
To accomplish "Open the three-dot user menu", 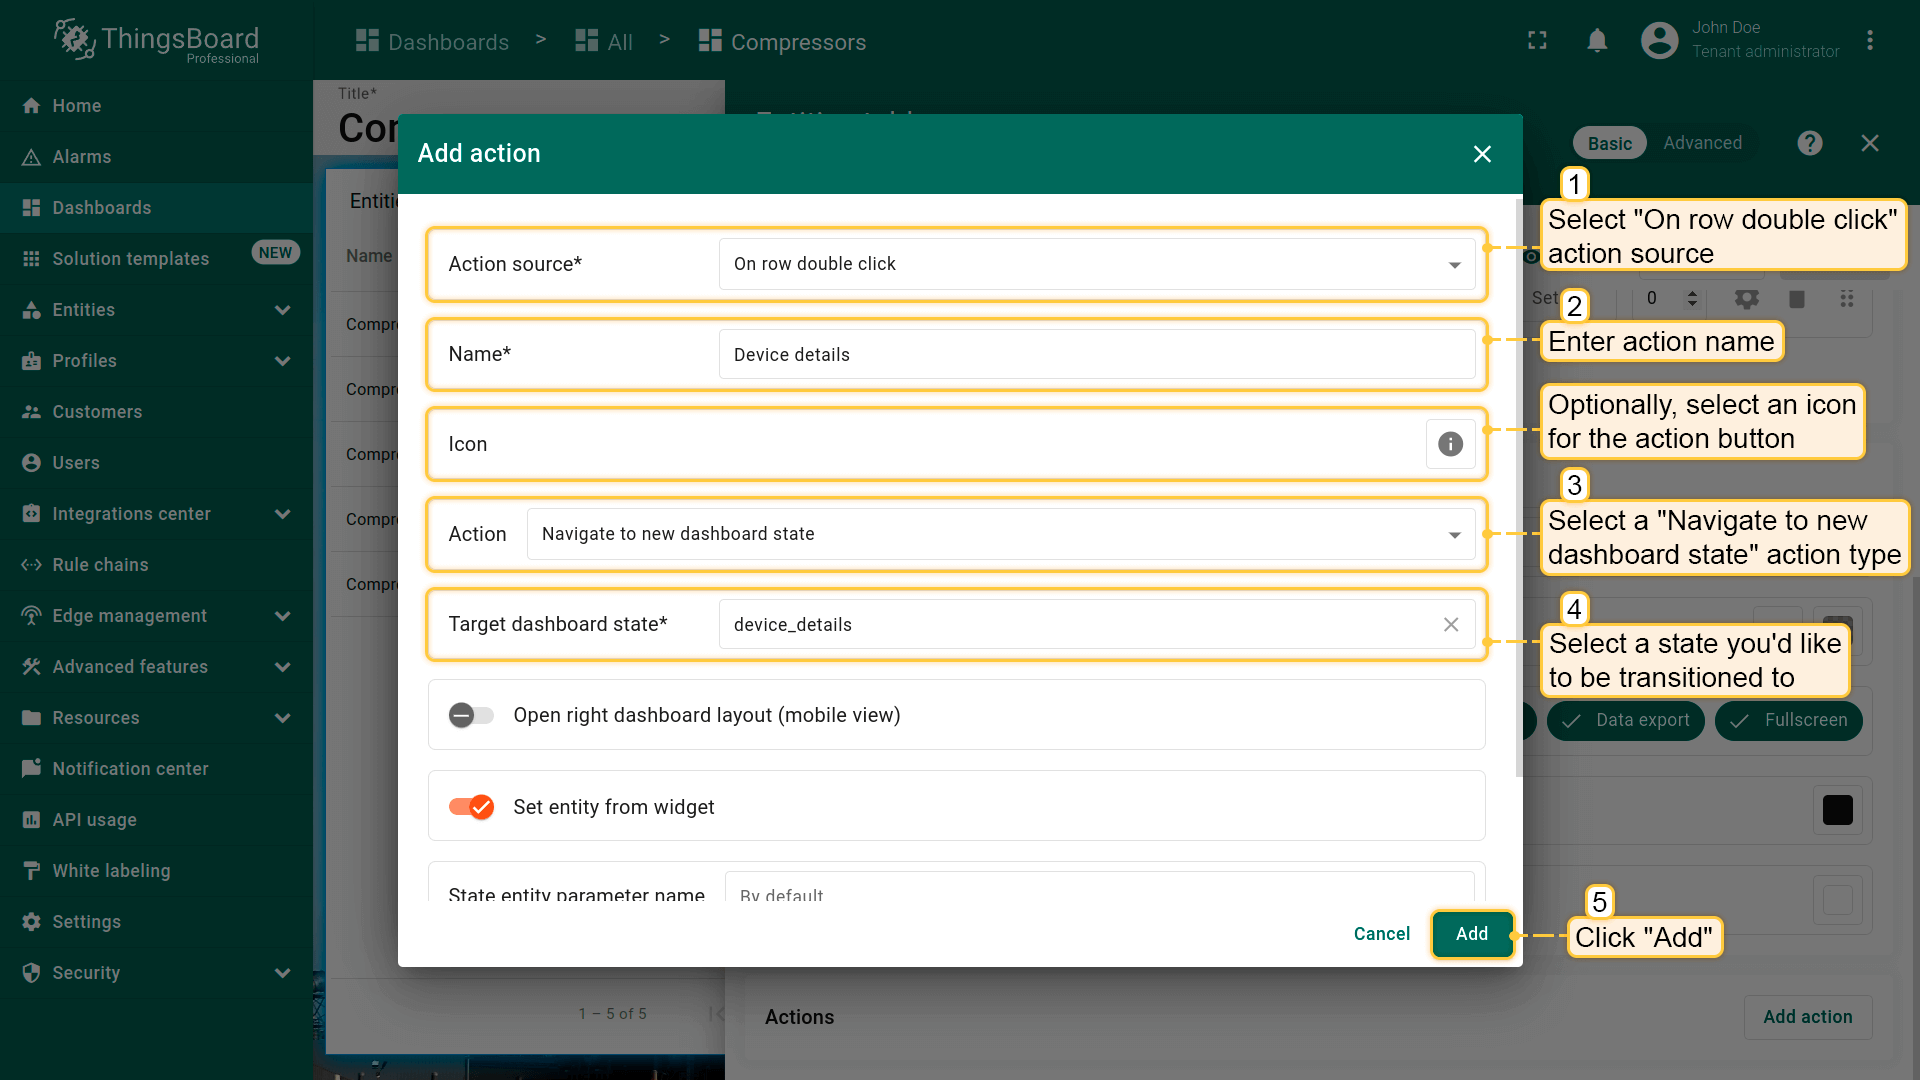I will pyautogui.click(x=1869, y=41).
